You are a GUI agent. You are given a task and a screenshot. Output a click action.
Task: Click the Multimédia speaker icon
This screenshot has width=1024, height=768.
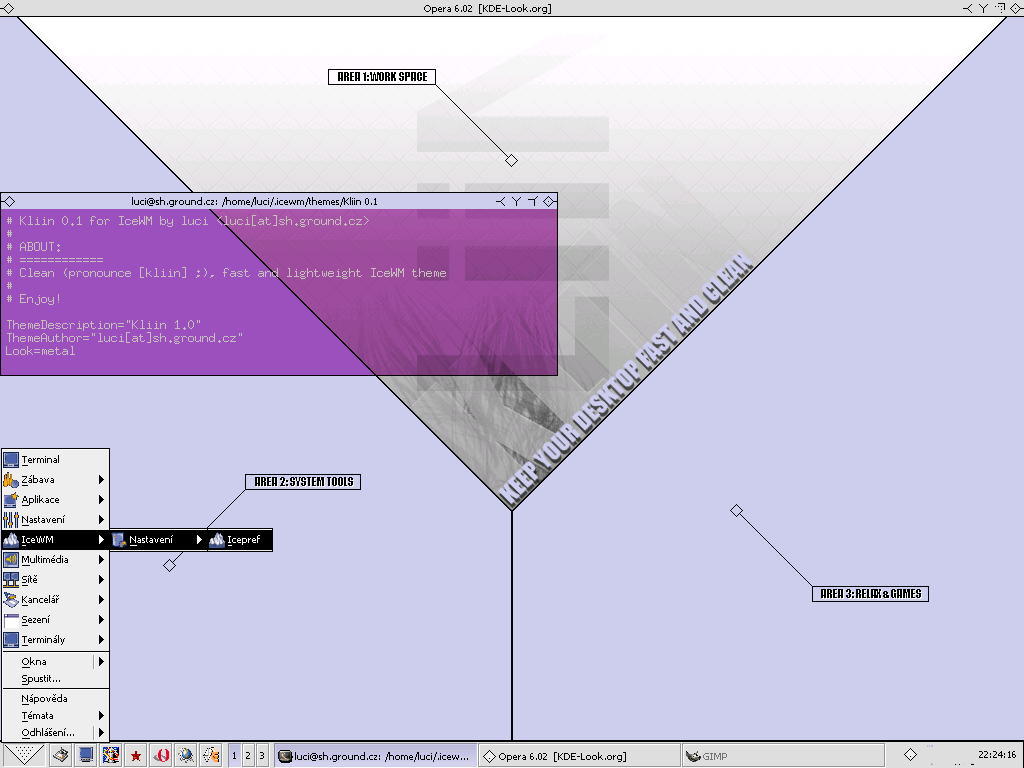tap(11, 560)
